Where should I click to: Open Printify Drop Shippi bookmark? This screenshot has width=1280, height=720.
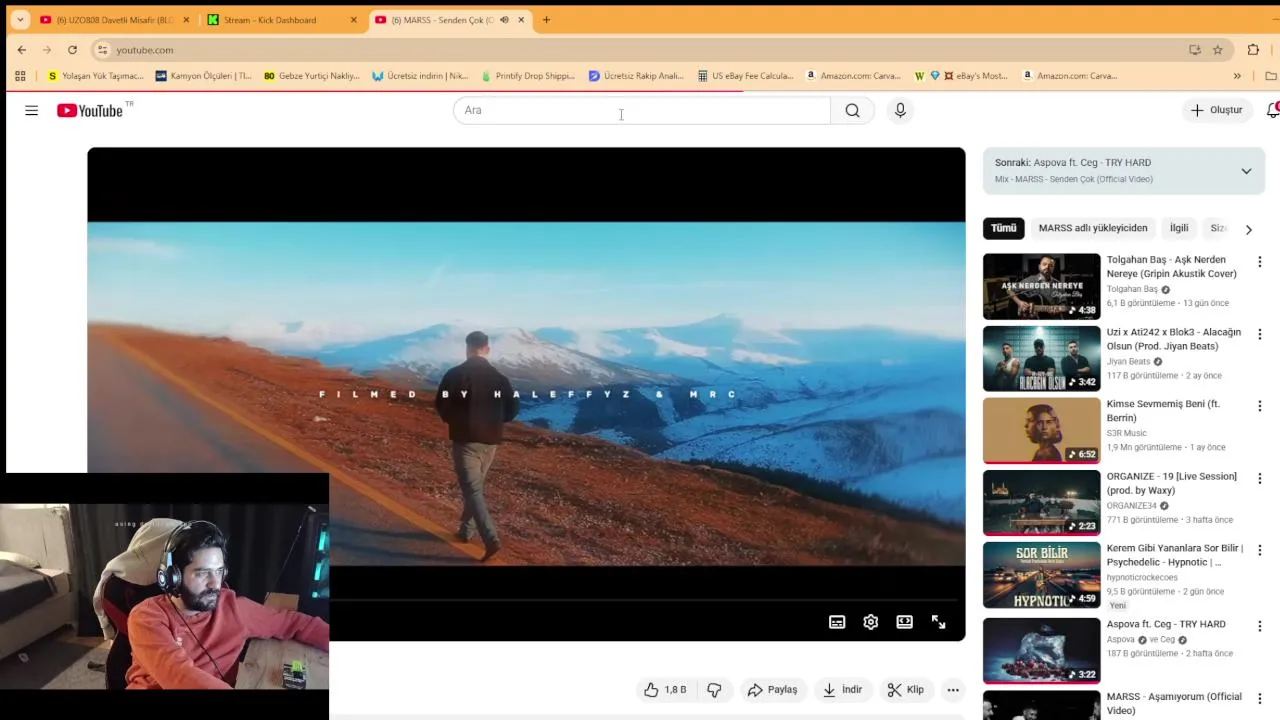coord(528,76)
